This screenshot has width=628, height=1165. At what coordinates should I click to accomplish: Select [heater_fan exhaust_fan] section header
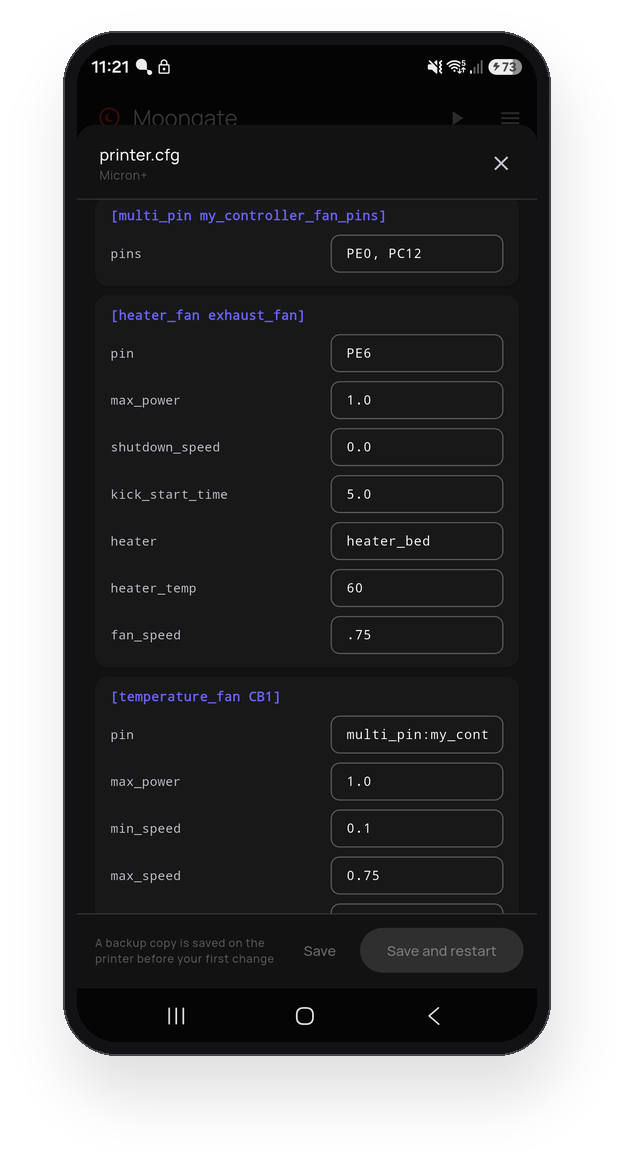pos(207,315)
